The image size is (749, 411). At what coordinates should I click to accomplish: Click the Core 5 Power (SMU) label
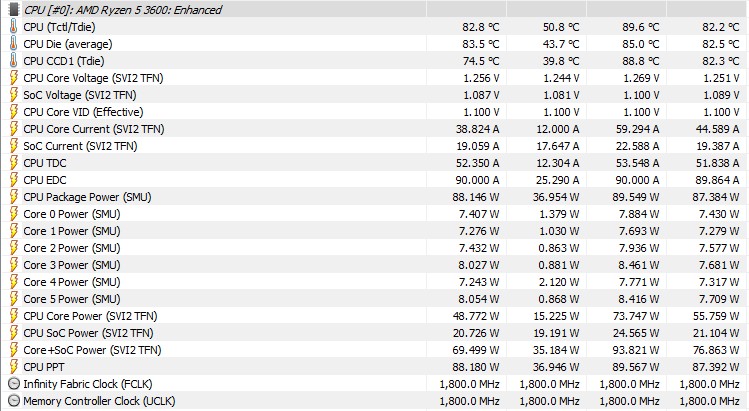[x=72, y=299]
